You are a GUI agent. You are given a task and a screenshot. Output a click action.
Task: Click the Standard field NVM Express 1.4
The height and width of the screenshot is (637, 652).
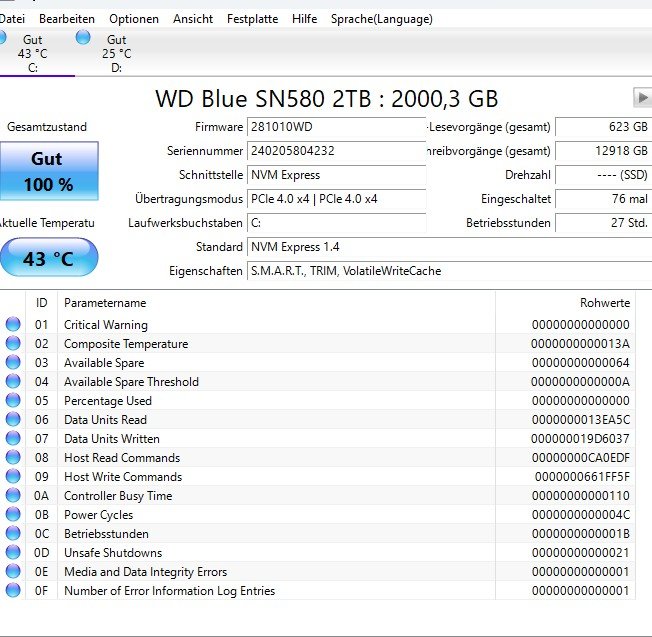(449, 247)
